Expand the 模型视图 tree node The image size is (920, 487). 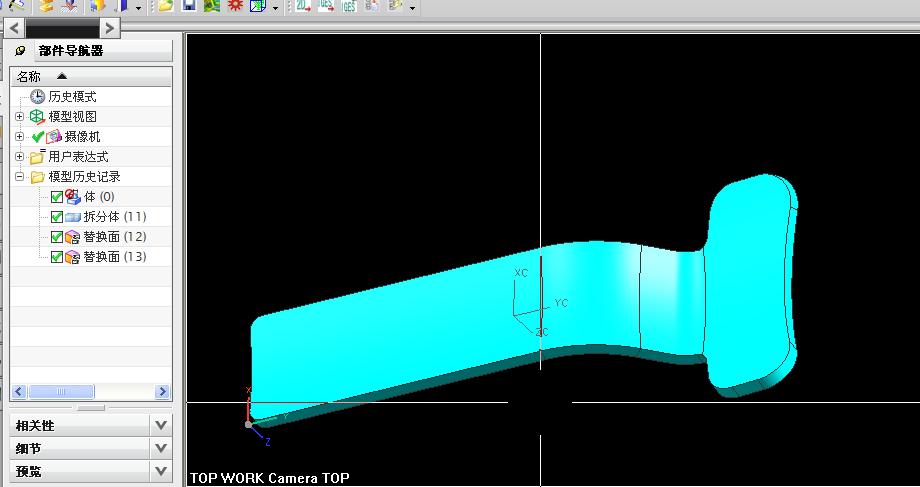pyautogui.click(x=19, y=117)
